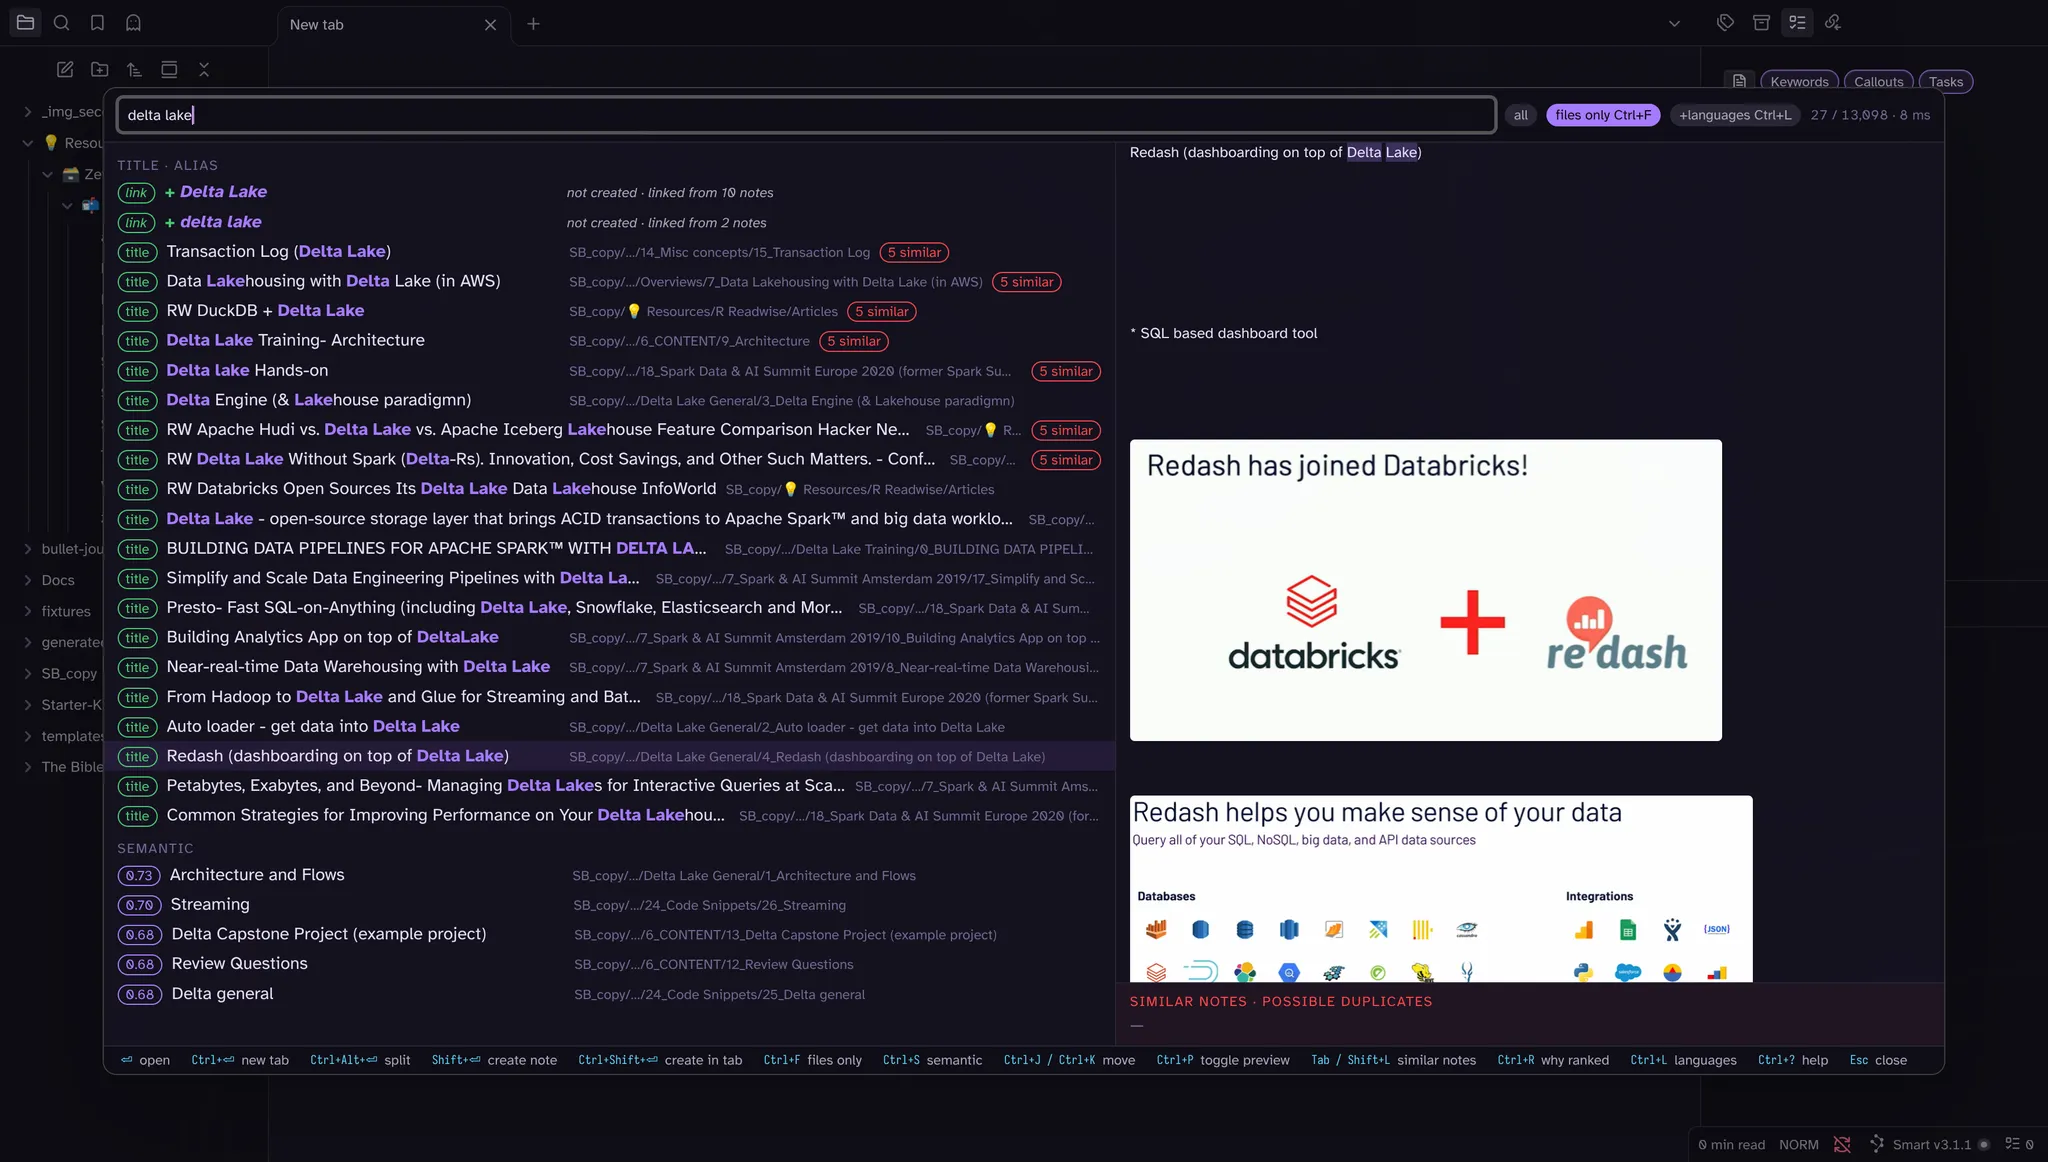Screen dimensions: 2048x1162
Task: Click "5 similar" badge on Transaction Log result
Action: click(x=914, y=253)
